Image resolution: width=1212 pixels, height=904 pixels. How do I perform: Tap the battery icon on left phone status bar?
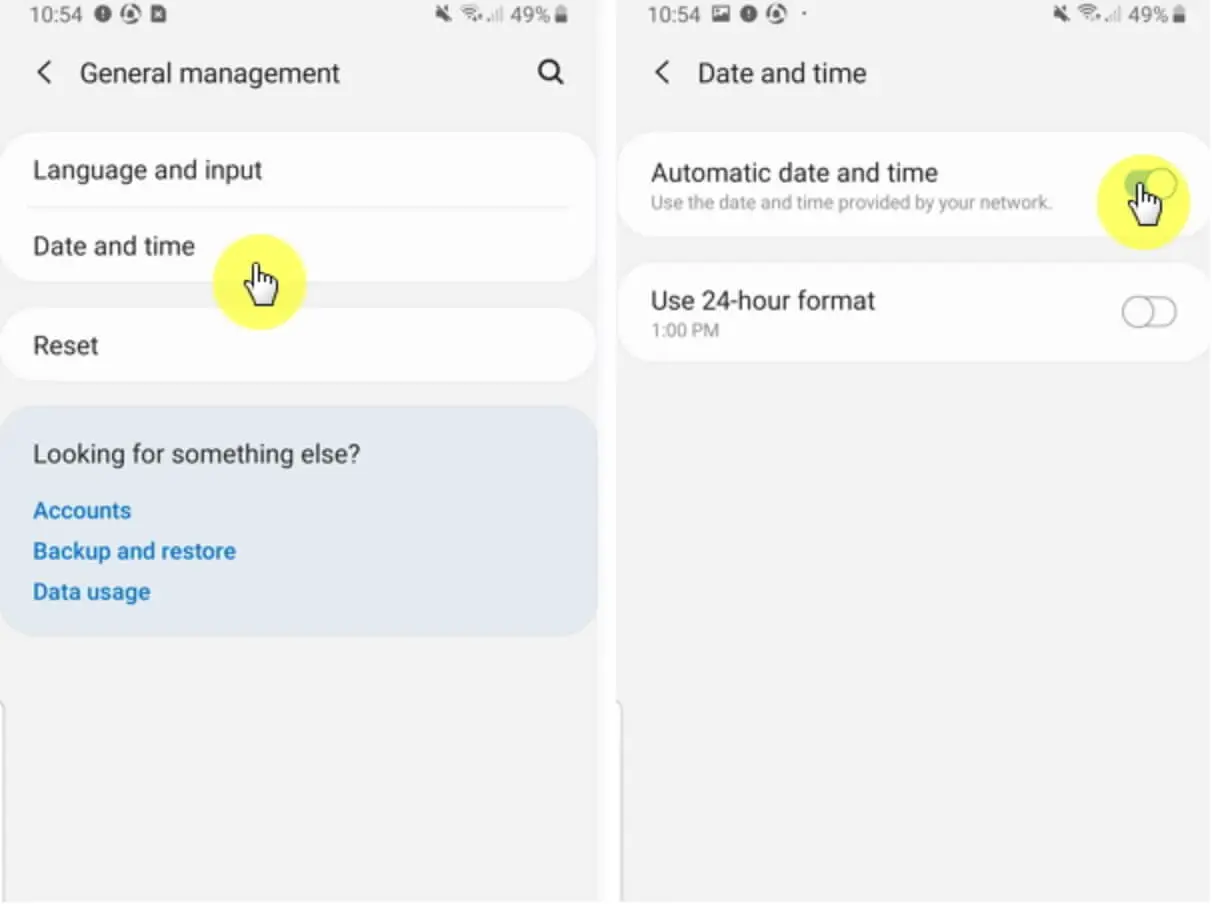click(562, 15)
